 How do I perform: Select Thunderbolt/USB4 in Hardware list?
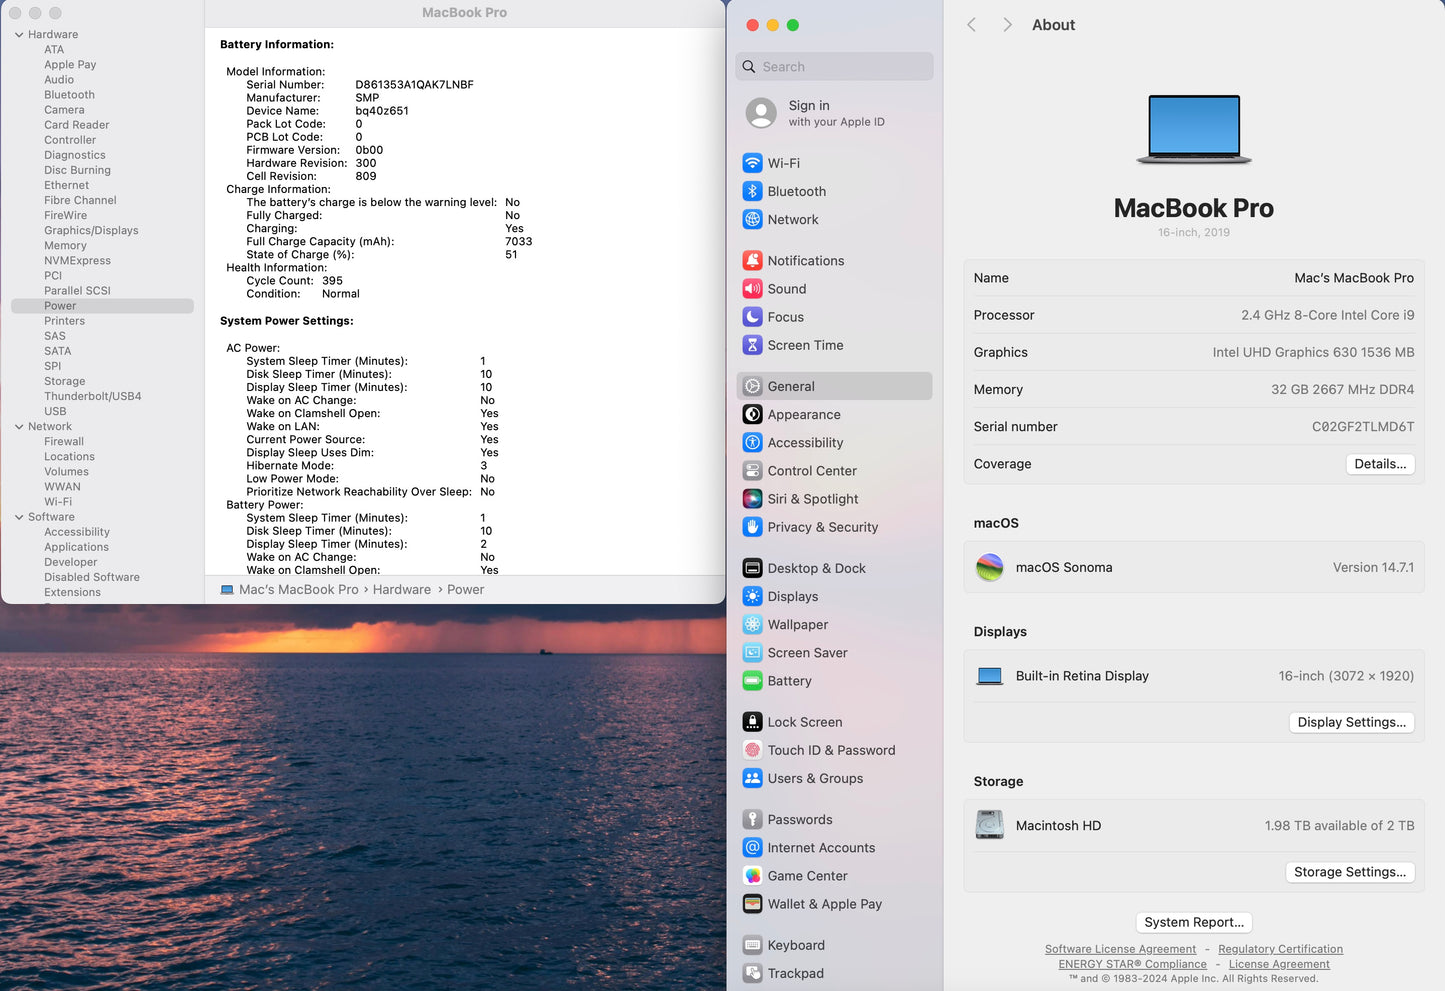pyautogui.click(x=92, y=396)
